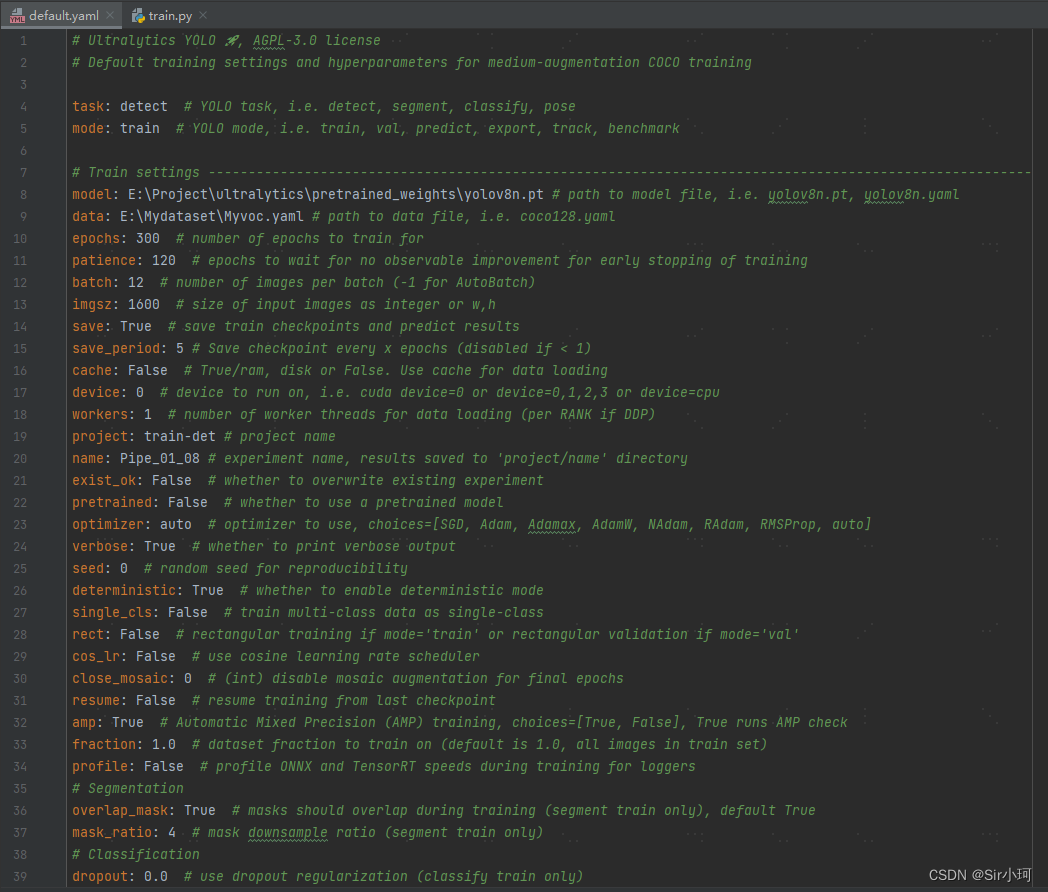Click the underlined word downsample
Viewport: 1048px width, 892px height.
click(288, 833)
